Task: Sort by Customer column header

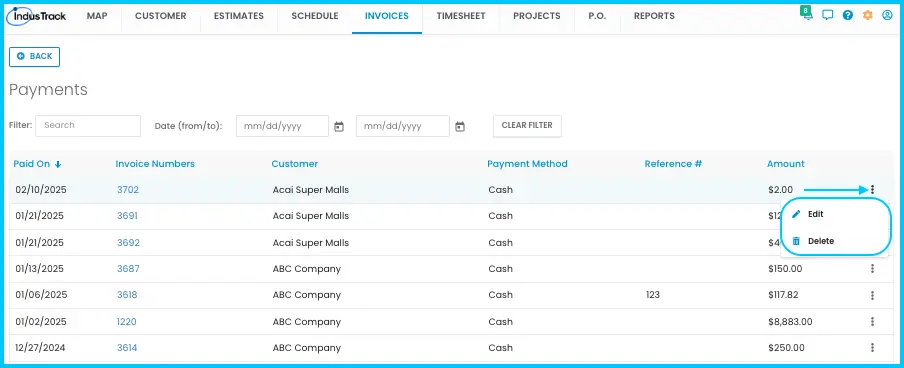Action: 295,164
